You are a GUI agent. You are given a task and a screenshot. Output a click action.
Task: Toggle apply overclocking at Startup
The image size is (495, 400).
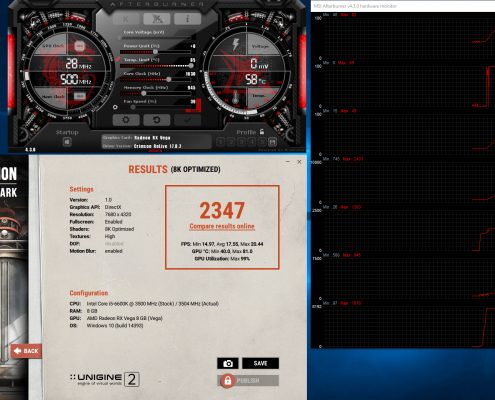(x=67, y=142)
